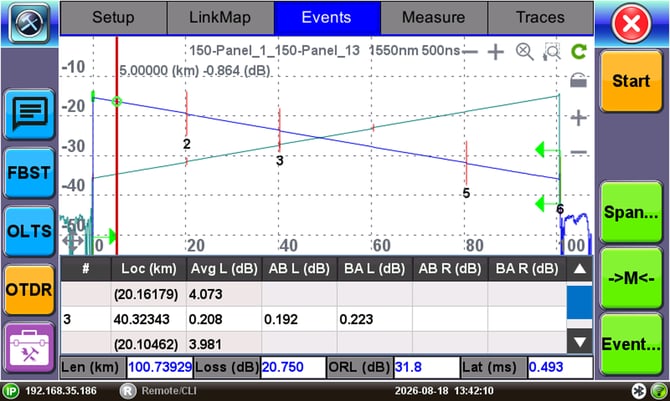Click the blue scrollbar thumb of events table
670x401 pixels.
pyautogui.click(x=579, y=302)
